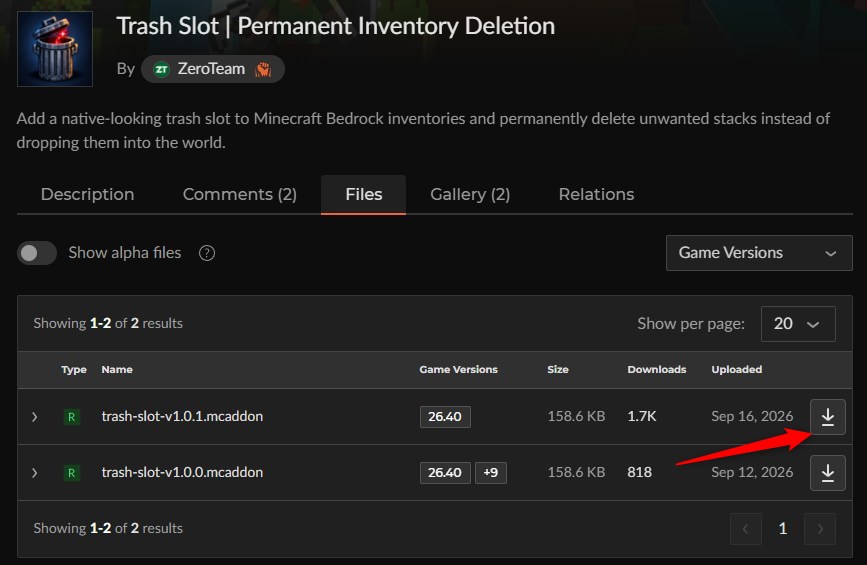
Task: Click the project title Trash Slot heading
Action: [x=336, y=27]
